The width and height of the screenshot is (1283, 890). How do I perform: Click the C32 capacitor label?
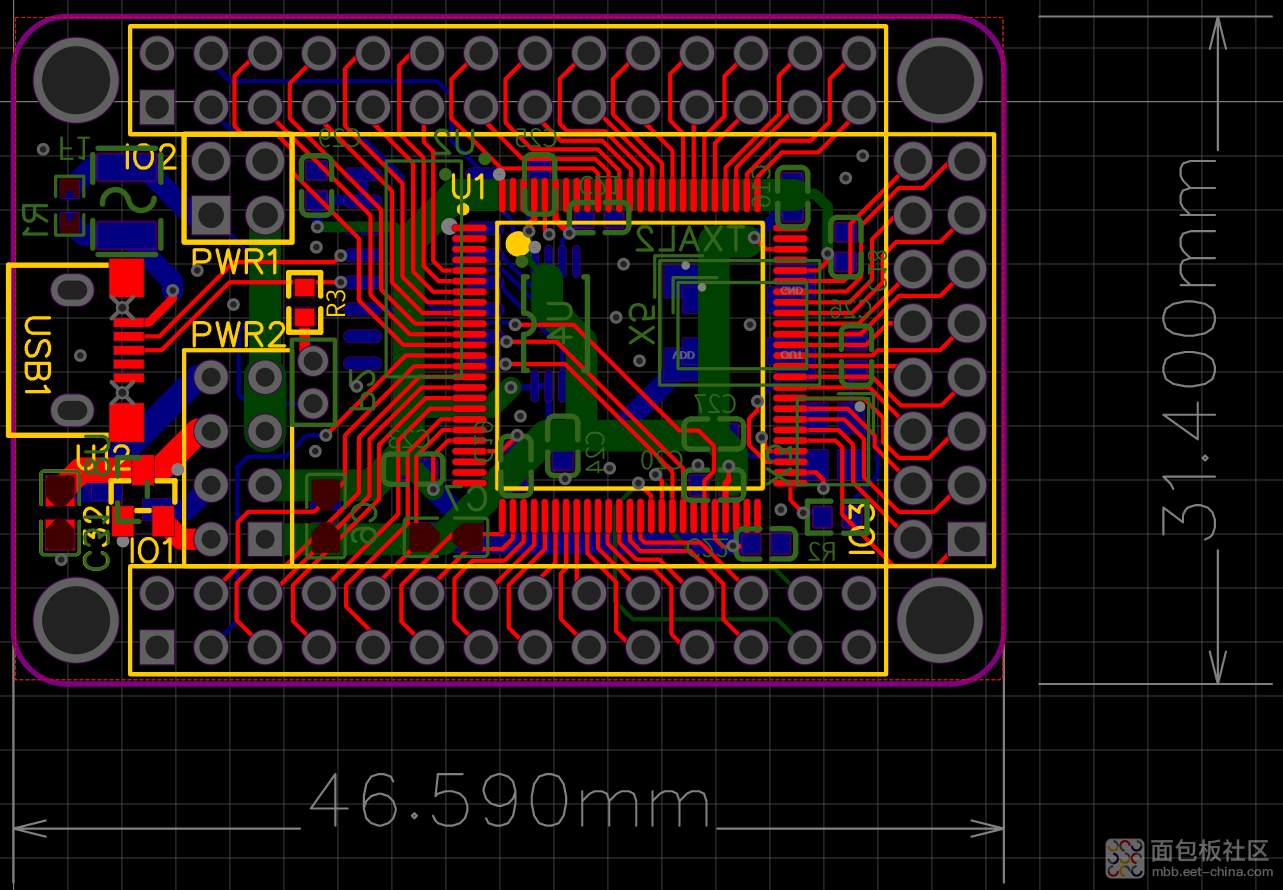96,538
